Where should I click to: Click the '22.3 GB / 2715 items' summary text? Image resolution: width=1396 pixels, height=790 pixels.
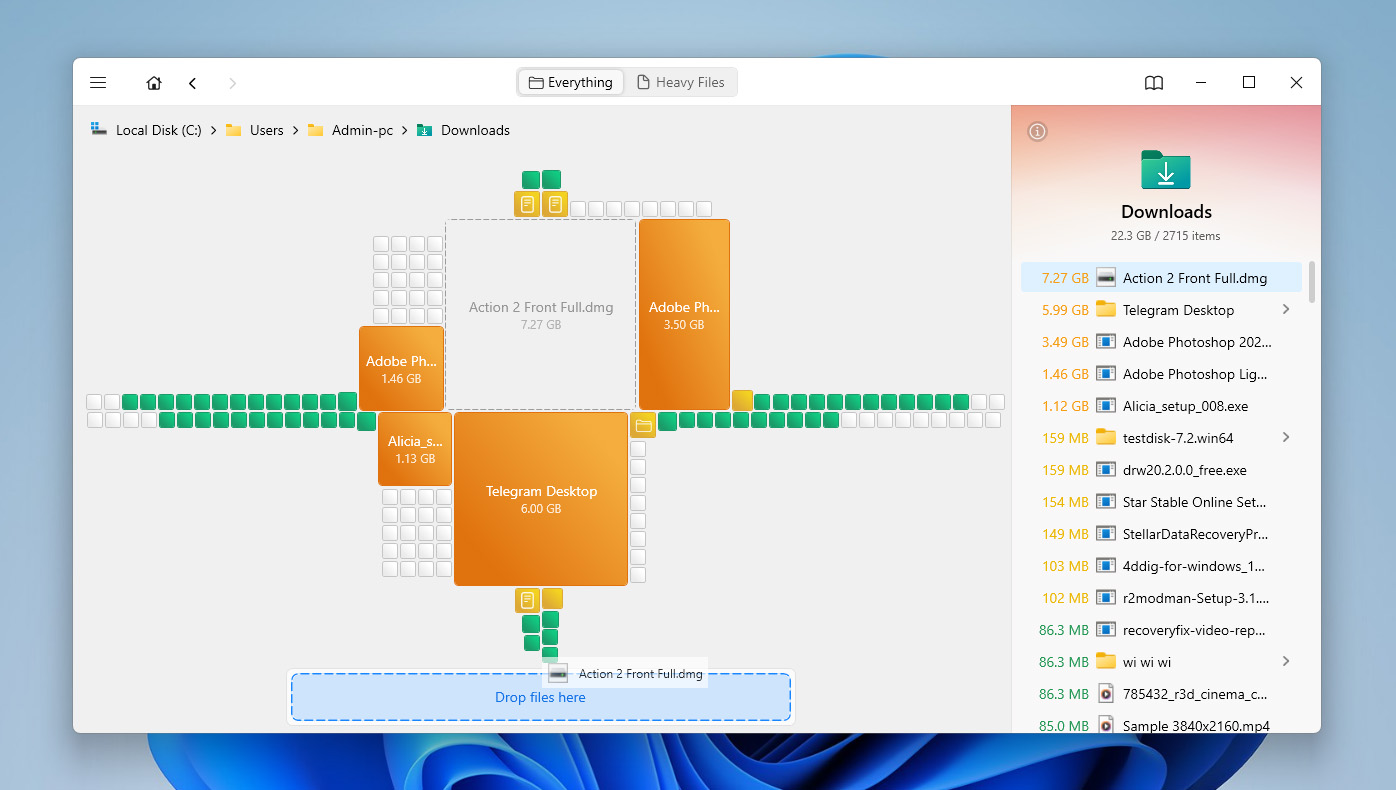tap(1166, 236)
